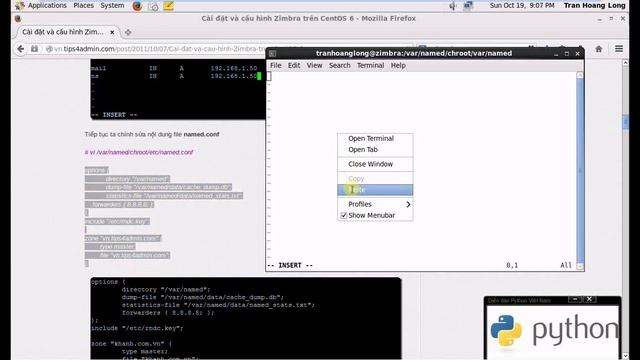Click the '-- INSERT --' status in terminal
640x360 pixels.
click(290, 265)
